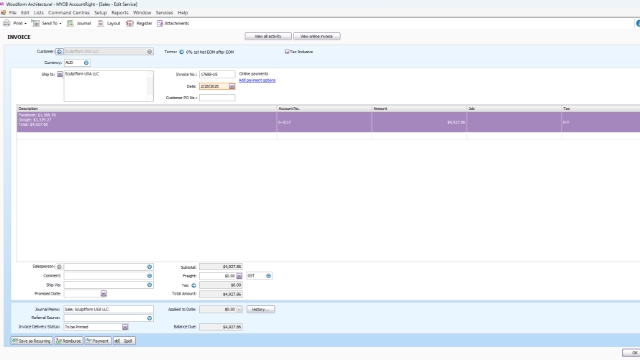Image resolution: width=640 pixels, height=360 pixels.
Task: Open the Customer dropdown list
Action: tap(149, 51)
